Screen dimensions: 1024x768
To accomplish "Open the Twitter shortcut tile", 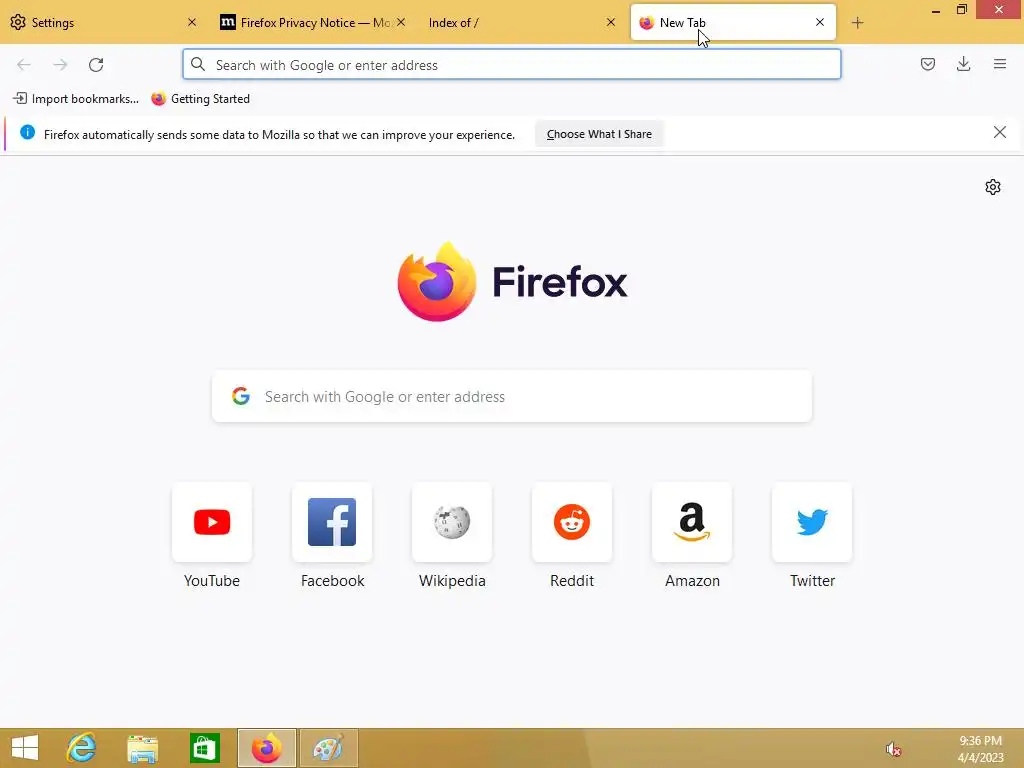I will (812, 522).
